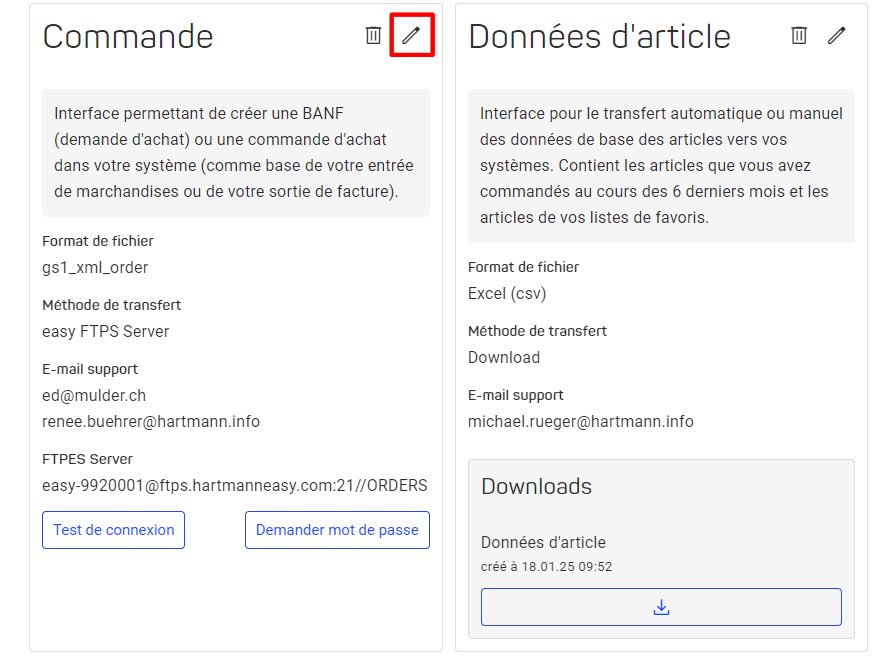
Task: Edit the Commande interface with pencil icon
Action: [411, 35]
